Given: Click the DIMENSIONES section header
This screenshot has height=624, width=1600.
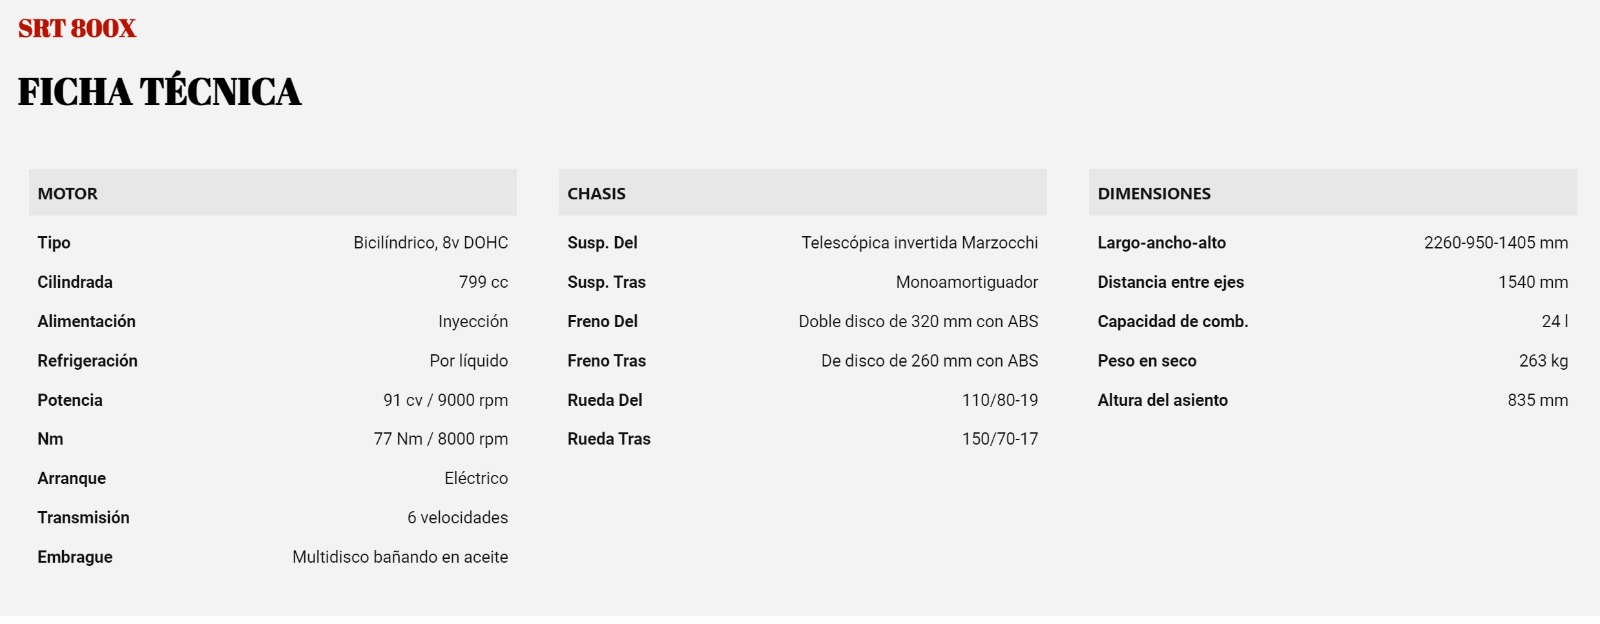Looking at the screenshot, I should 1332,193.
